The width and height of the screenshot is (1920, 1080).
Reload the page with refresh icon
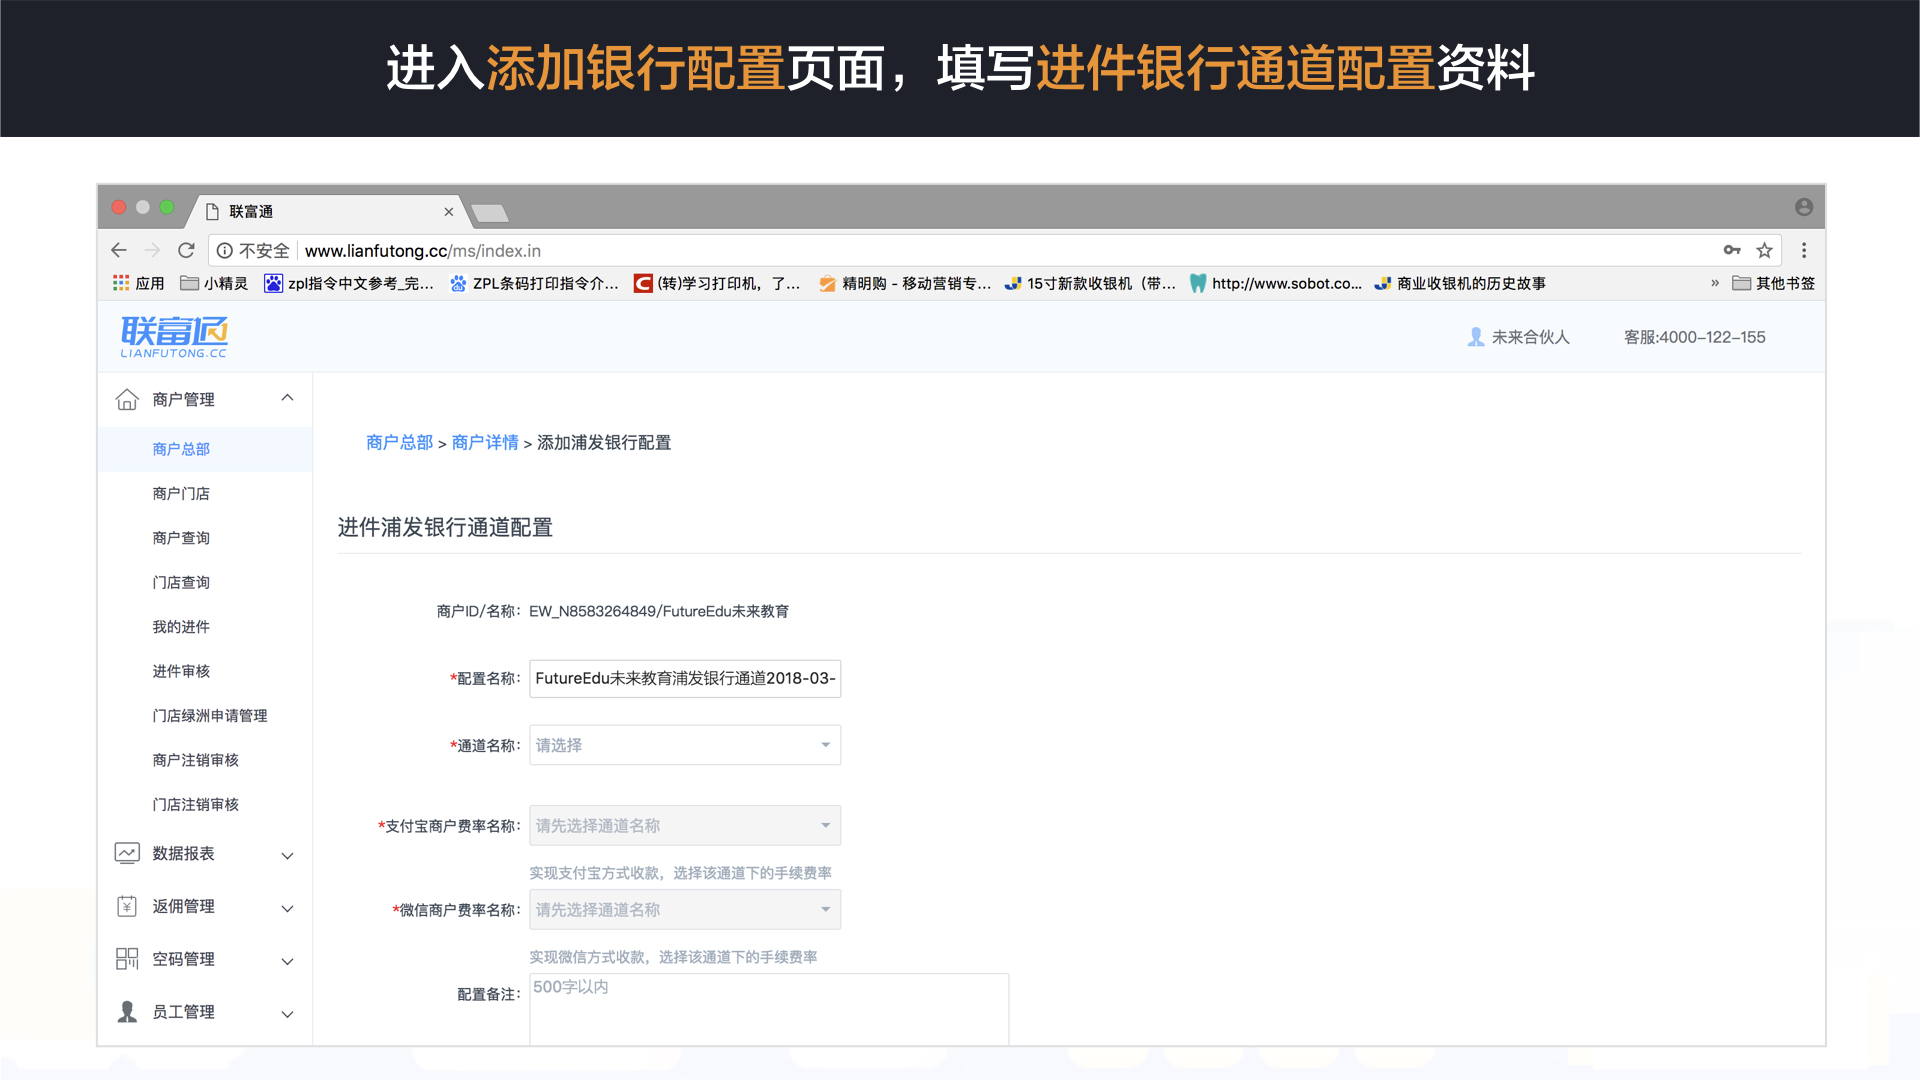[x=186, y=250]
